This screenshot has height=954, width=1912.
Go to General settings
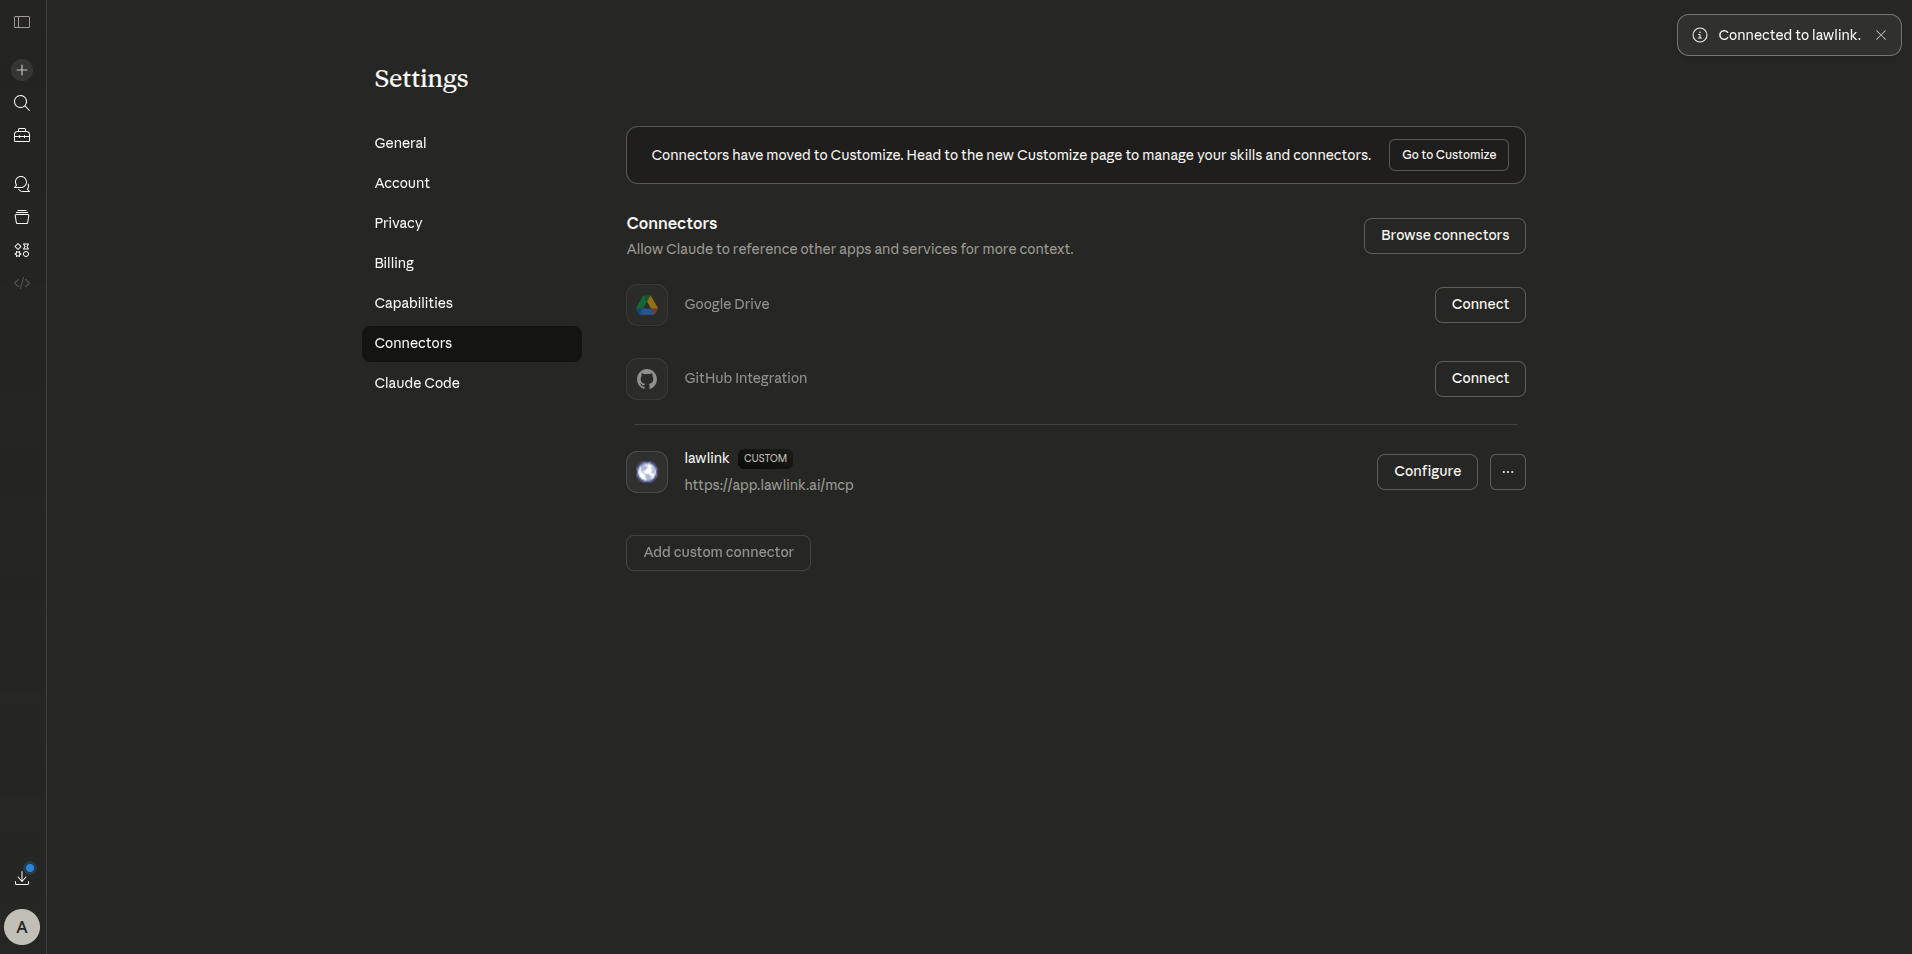click(472, 143)
